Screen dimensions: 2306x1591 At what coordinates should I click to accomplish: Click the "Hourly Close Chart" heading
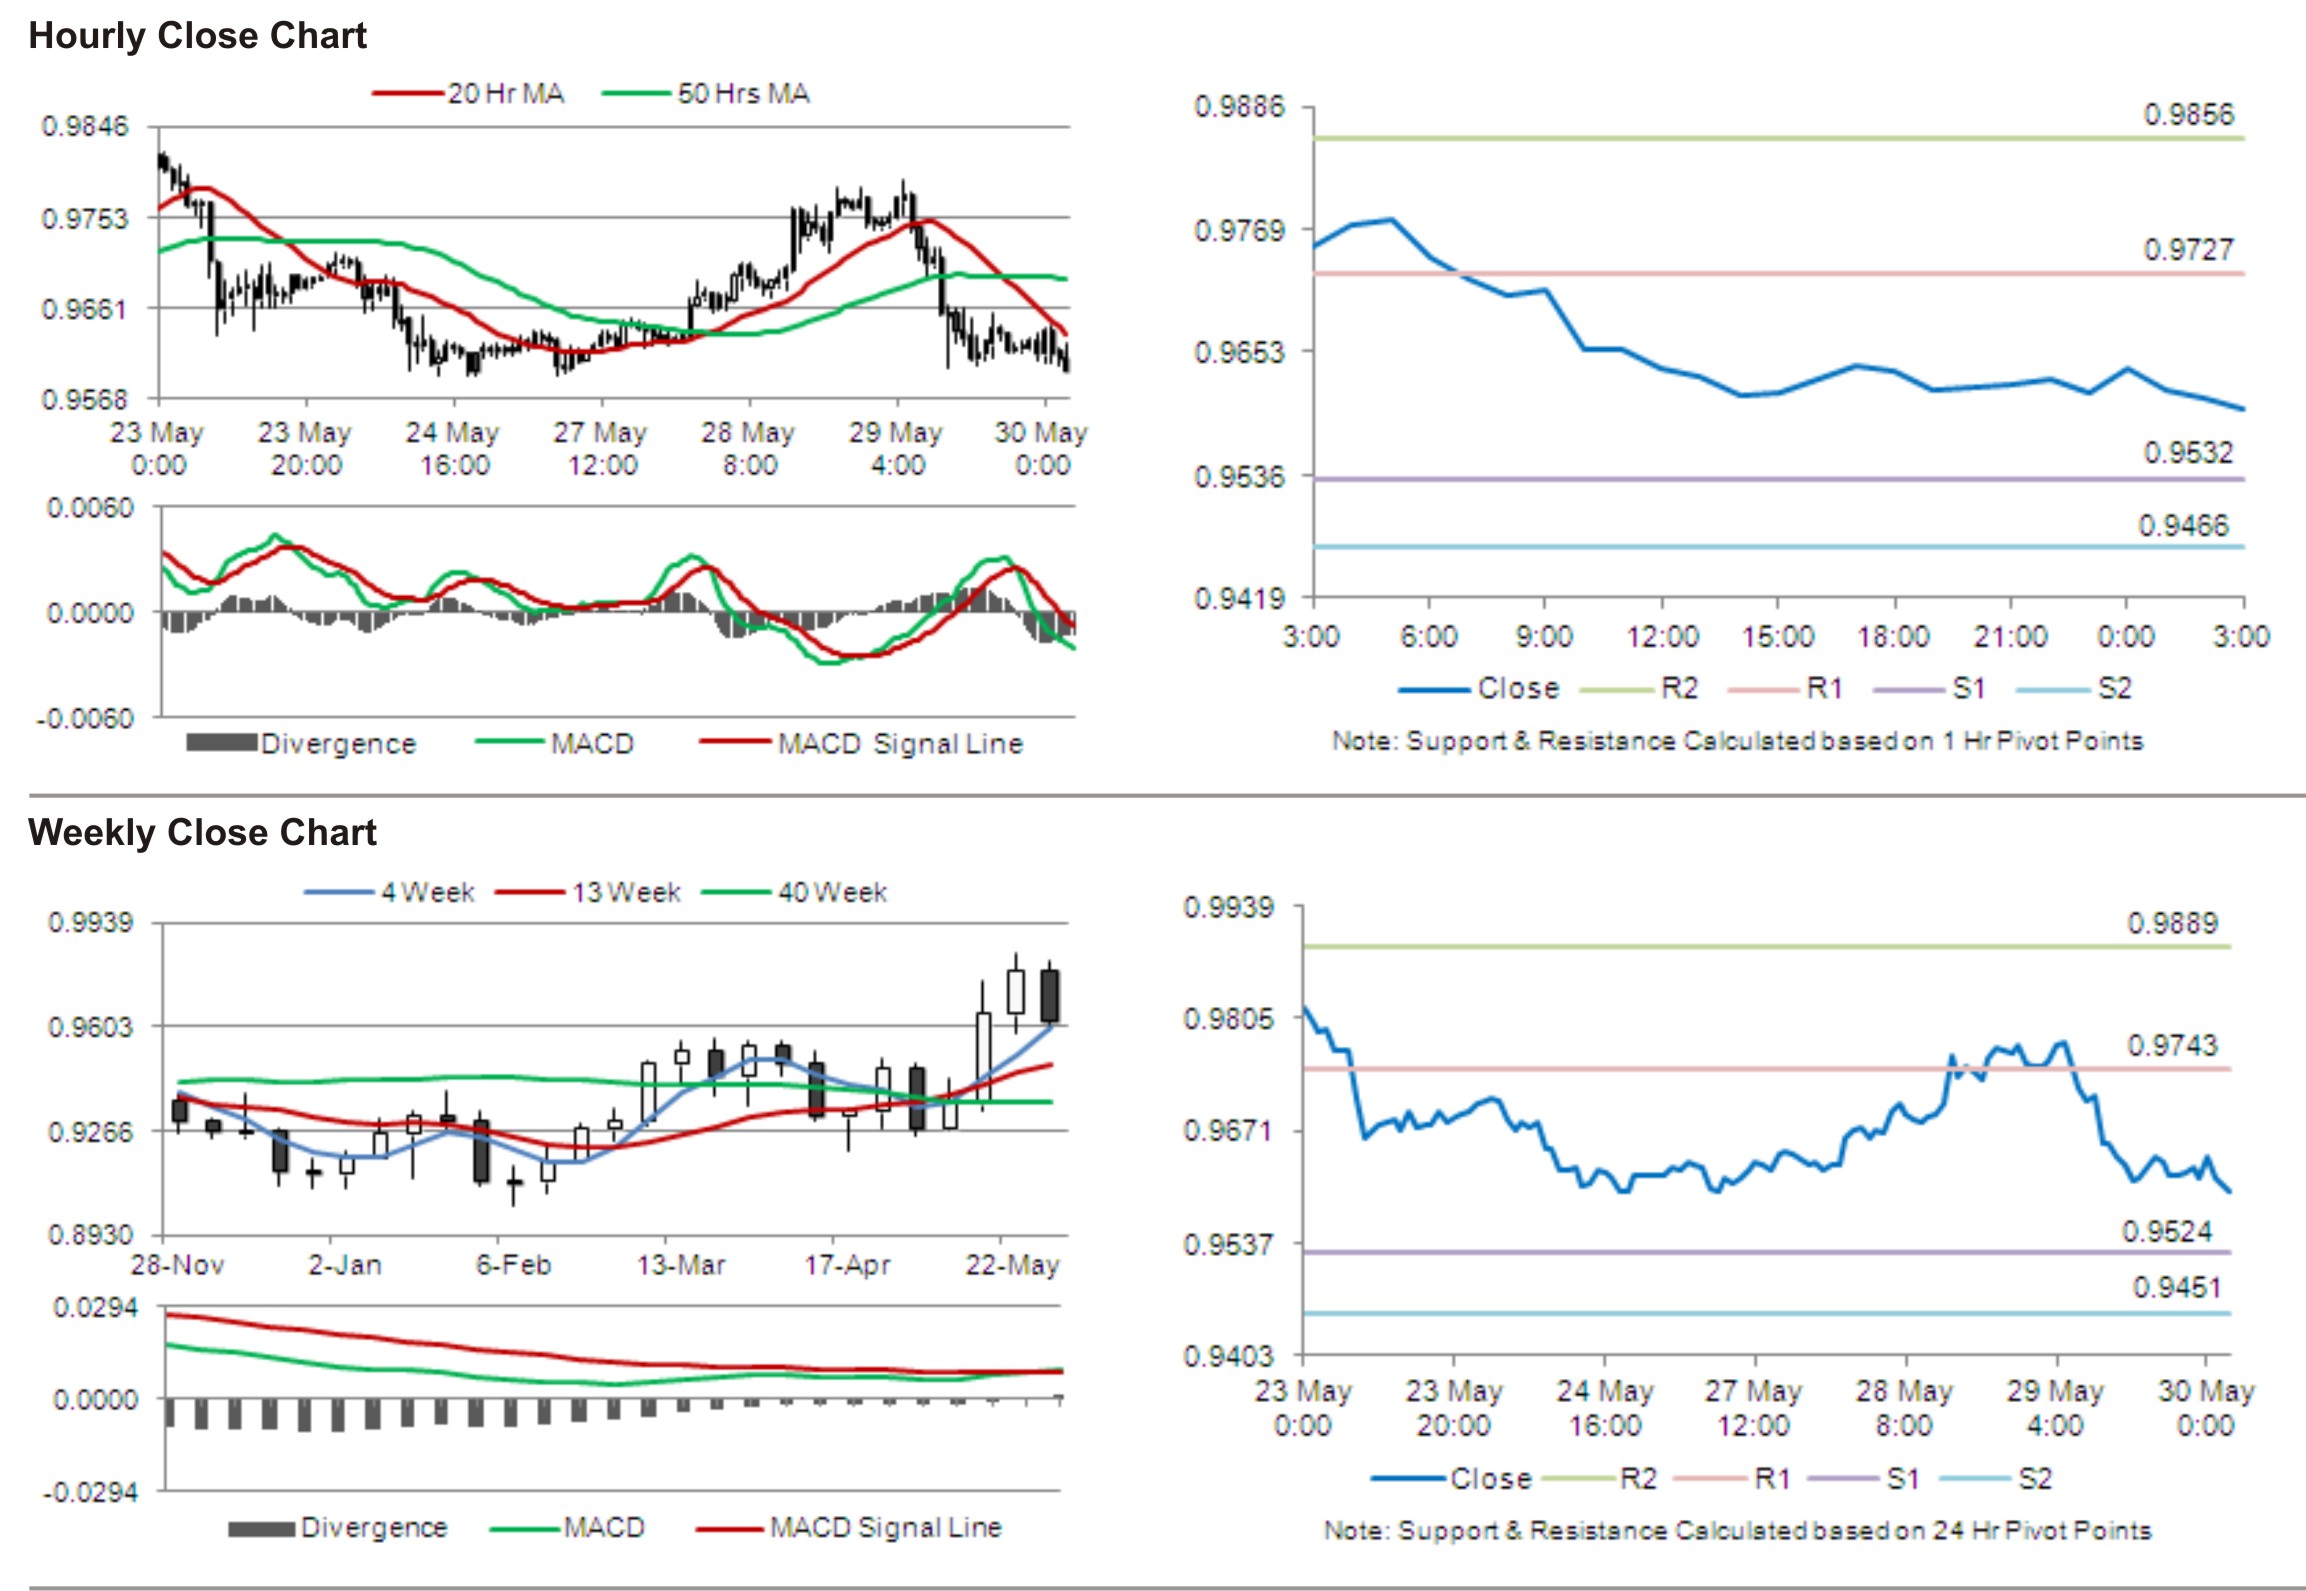click(x=197, y=36)
